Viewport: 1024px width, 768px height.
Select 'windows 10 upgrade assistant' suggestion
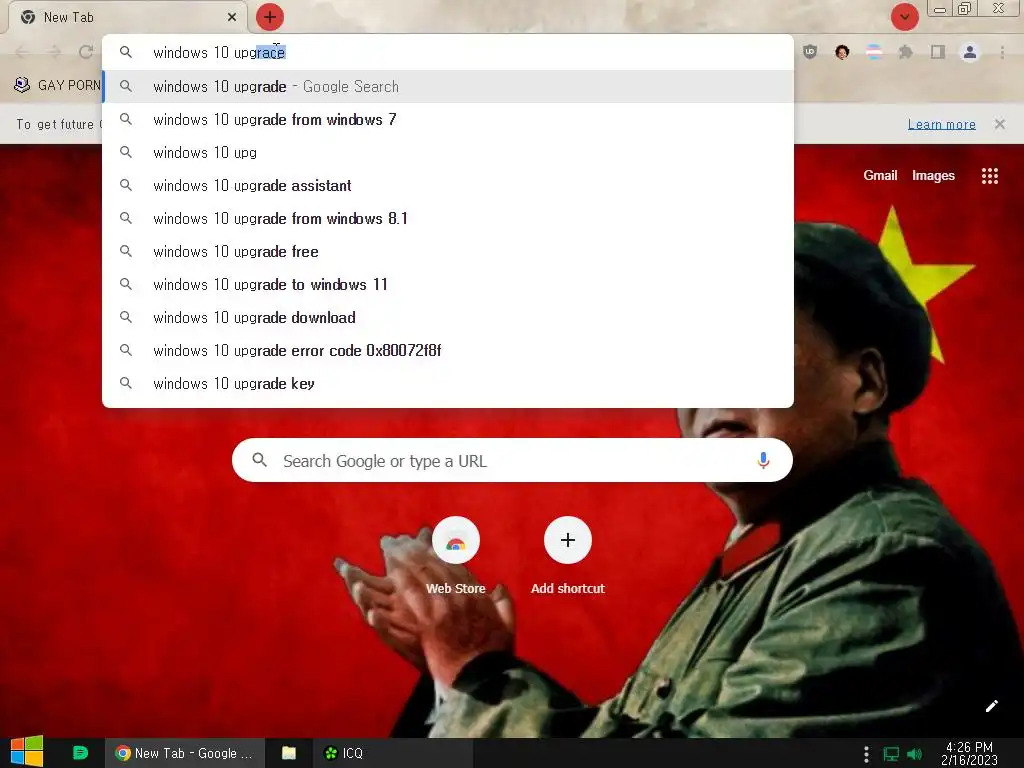click(447, 185)
